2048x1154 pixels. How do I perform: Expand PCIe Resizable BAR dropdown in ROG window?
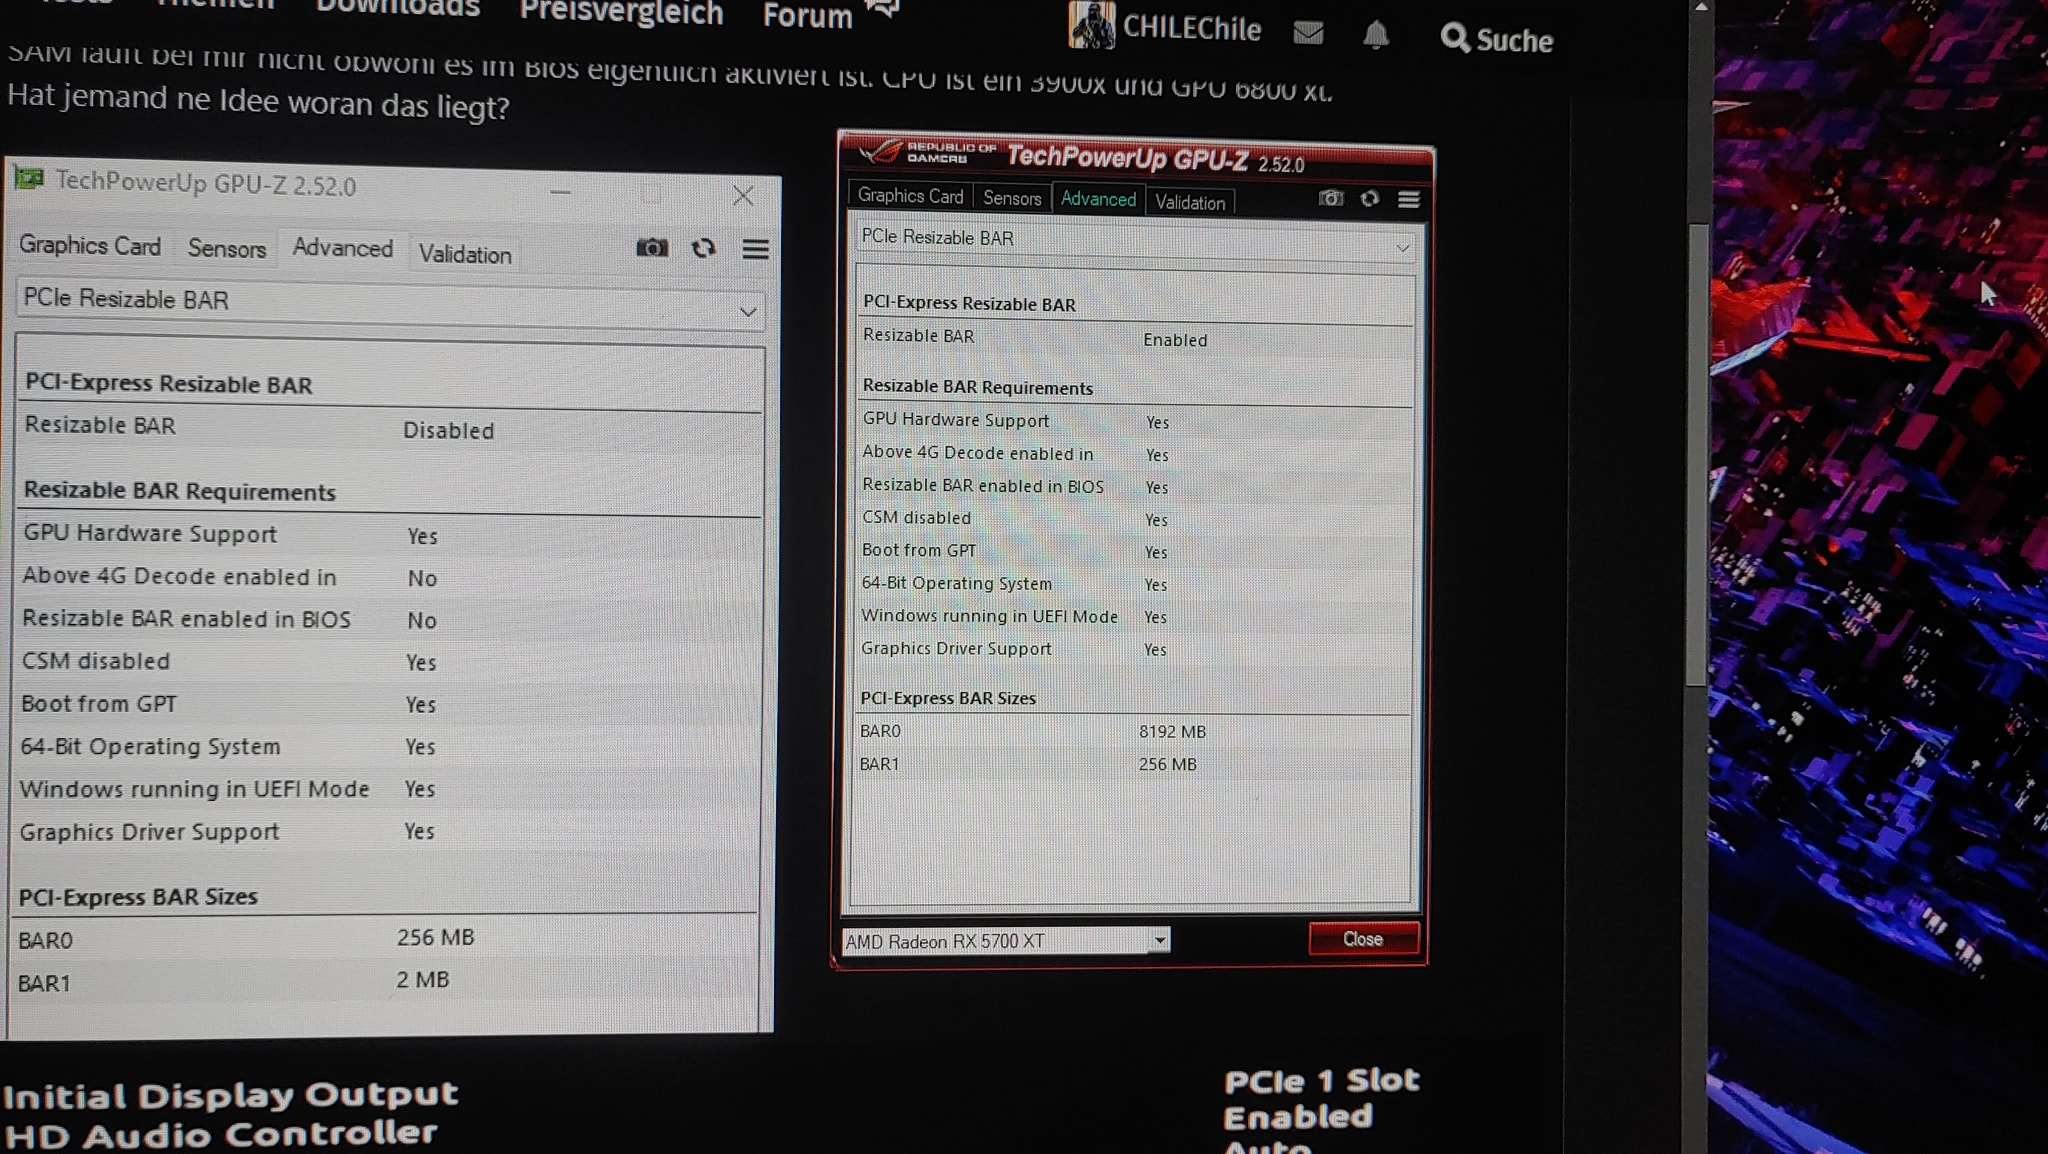[1403, 247]
